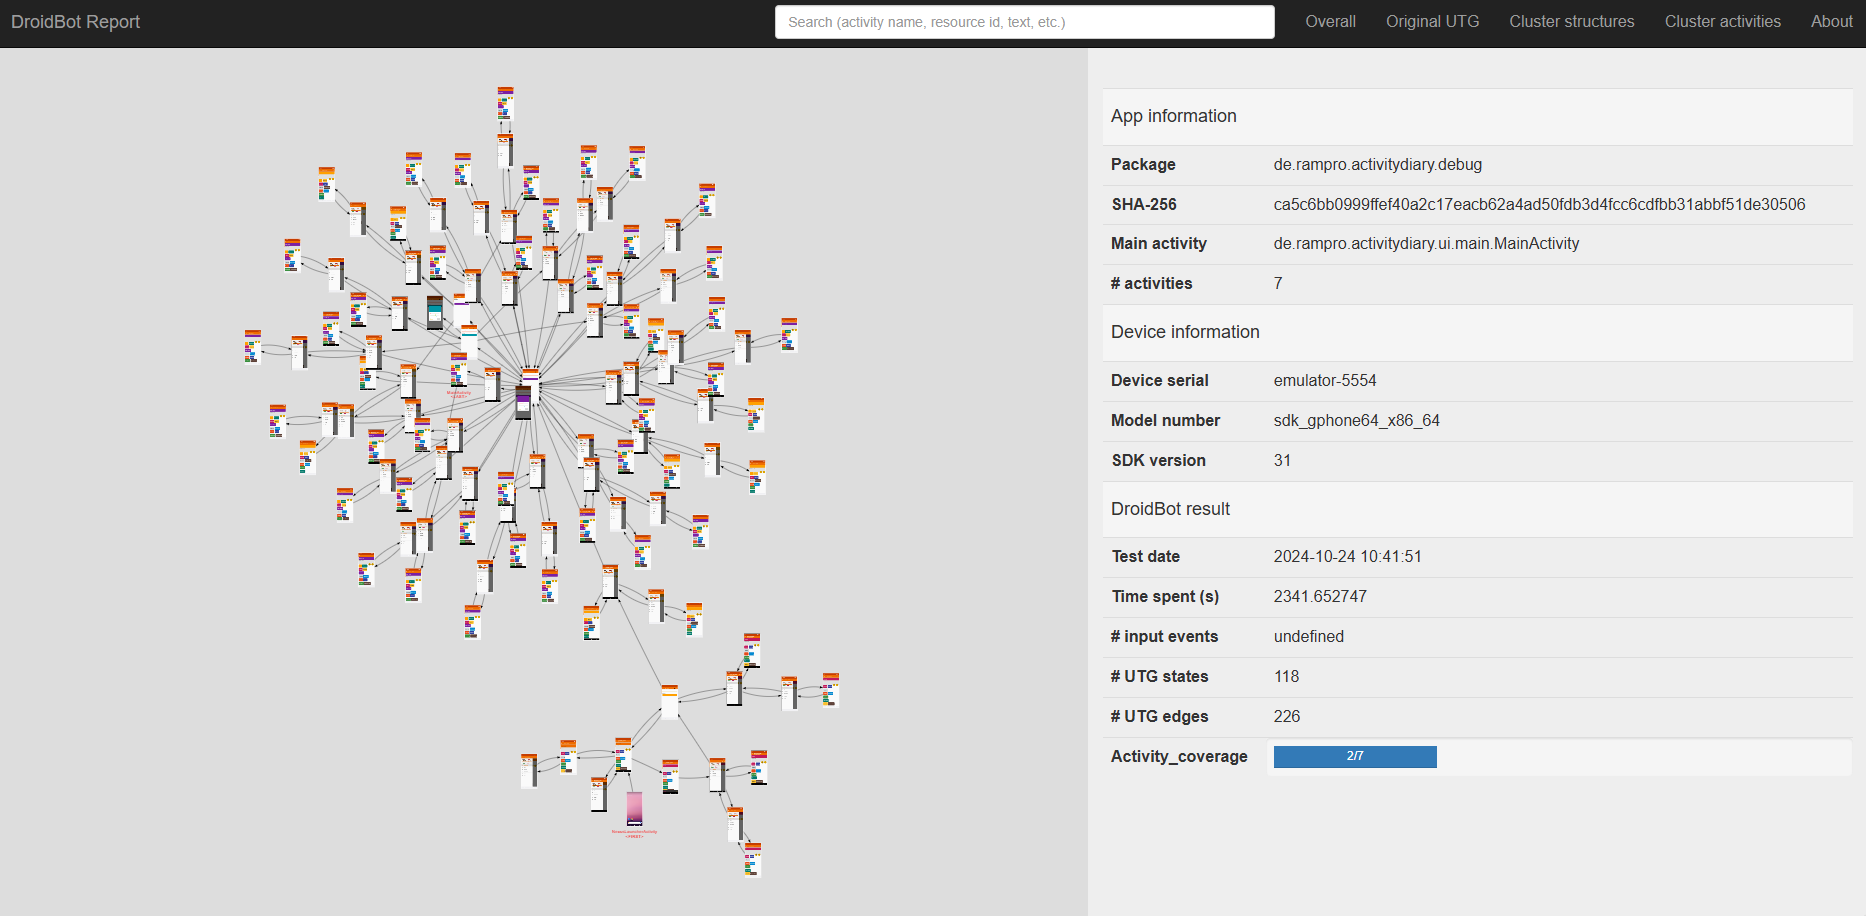Click the # activities value 7
Image resolution: width=1866 pixels, height=916 pixels.
click(x=1278, y=284)
